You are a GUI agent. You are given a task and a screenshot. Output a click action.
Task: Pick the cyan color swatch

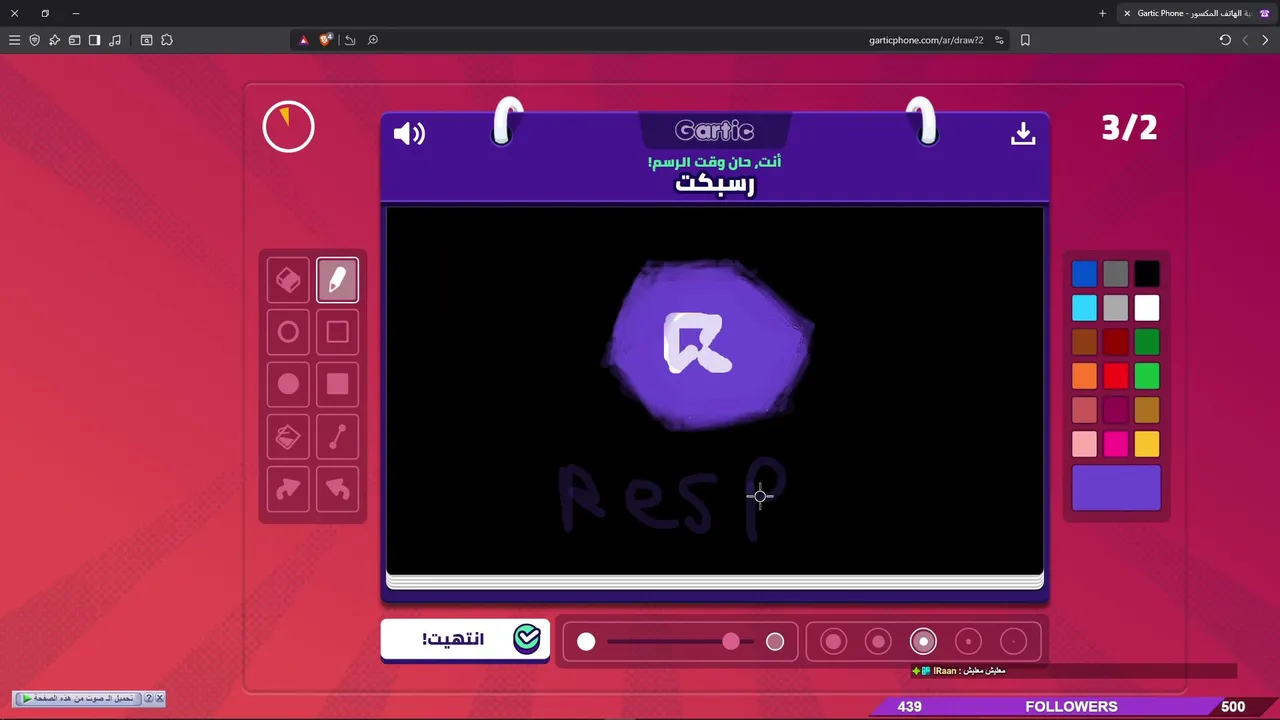pyautogui.click(x=1084, y=307)
